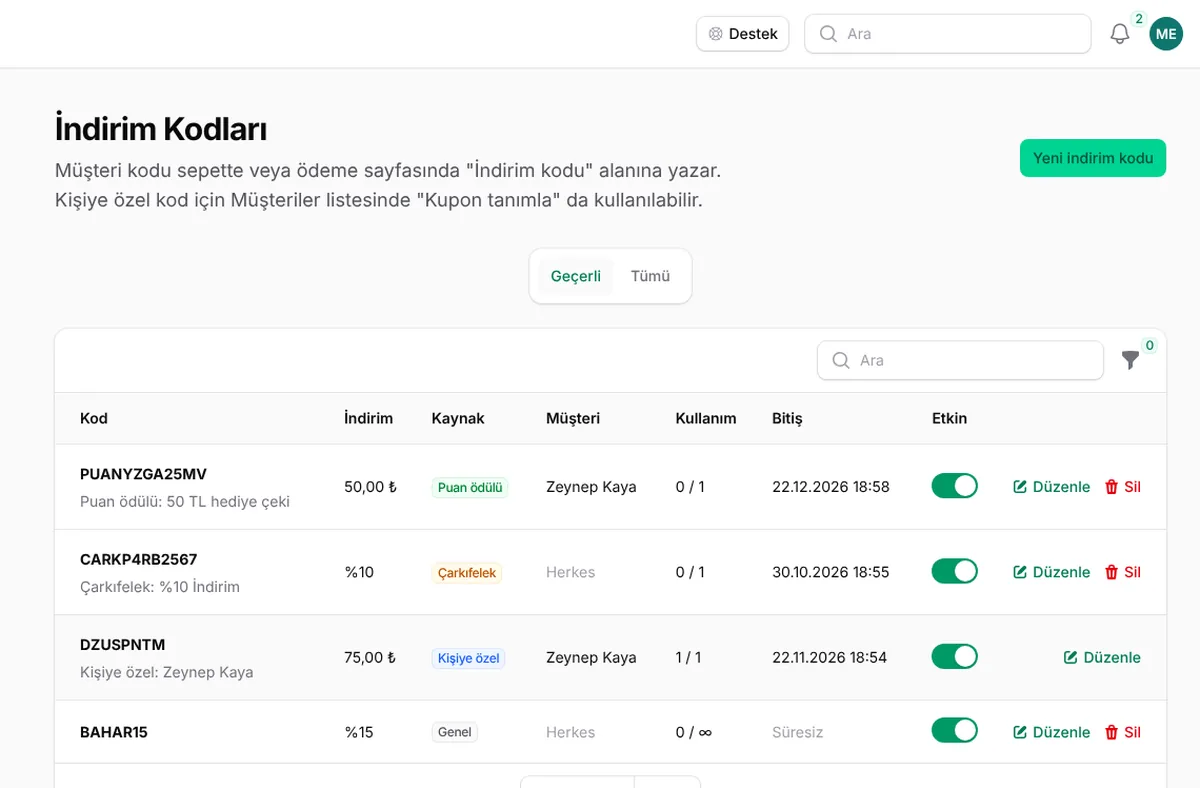Open the ME user avatar menu
The height and width of the screenshot is (788, 1200).
pyautogui.click(x=1166, y=34)
